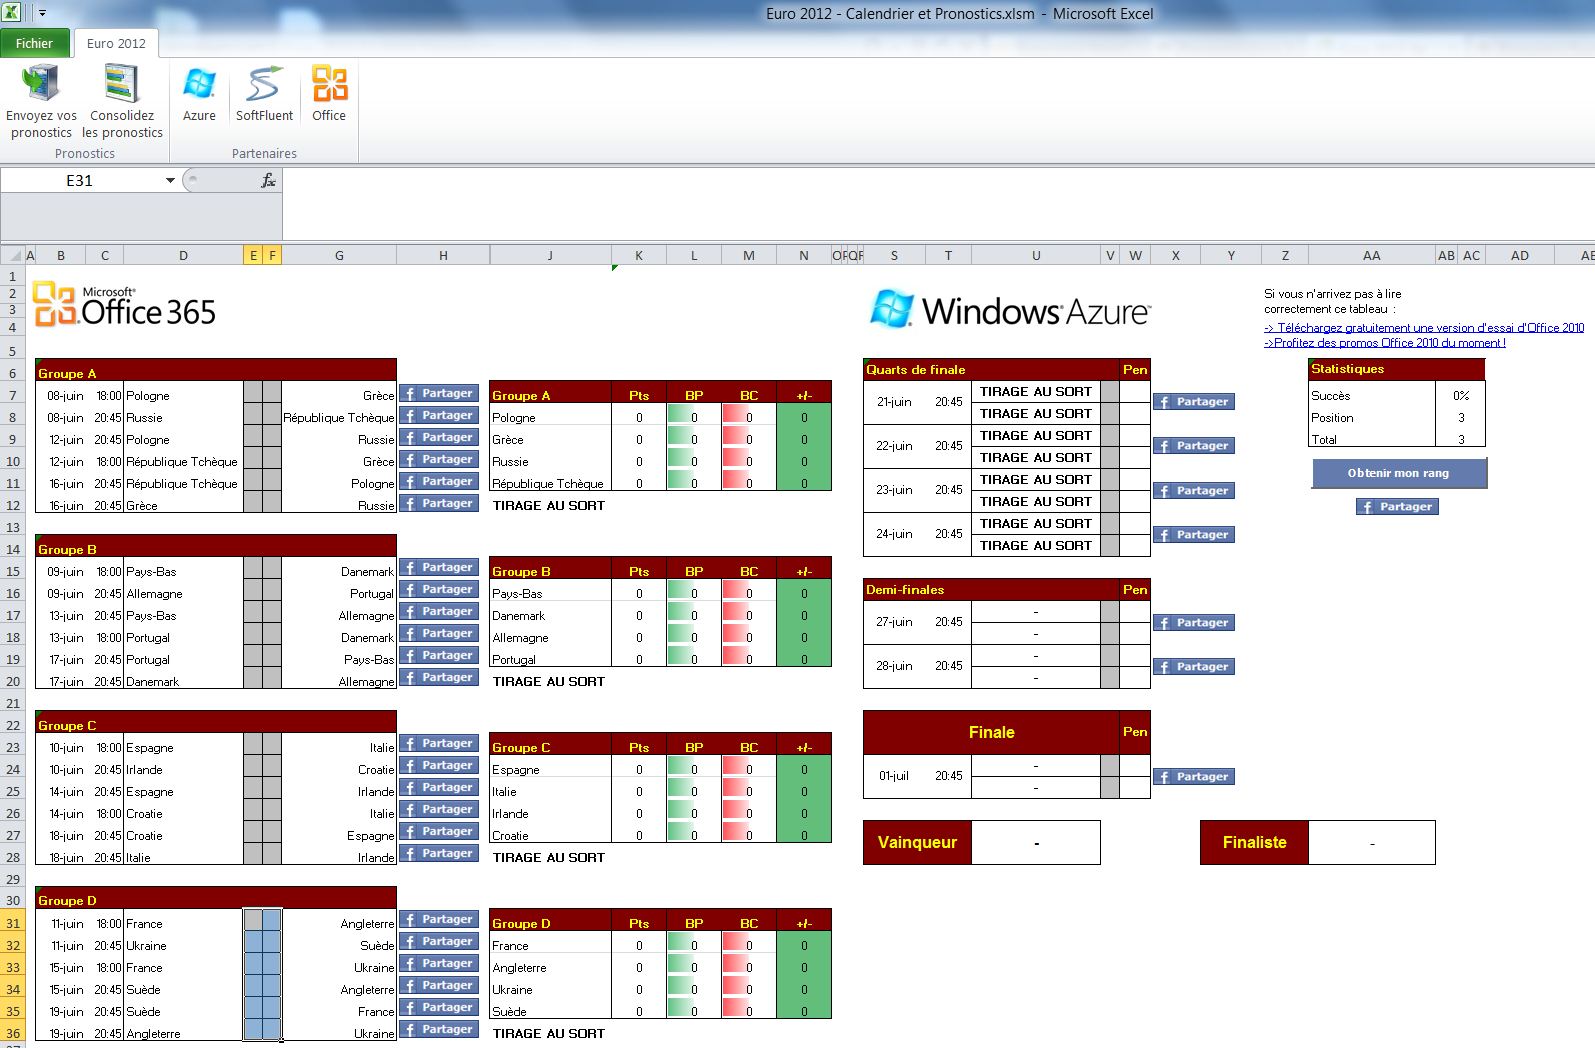Select the column G header
Screen dimensions: 1595x1048
pos(339,256)
